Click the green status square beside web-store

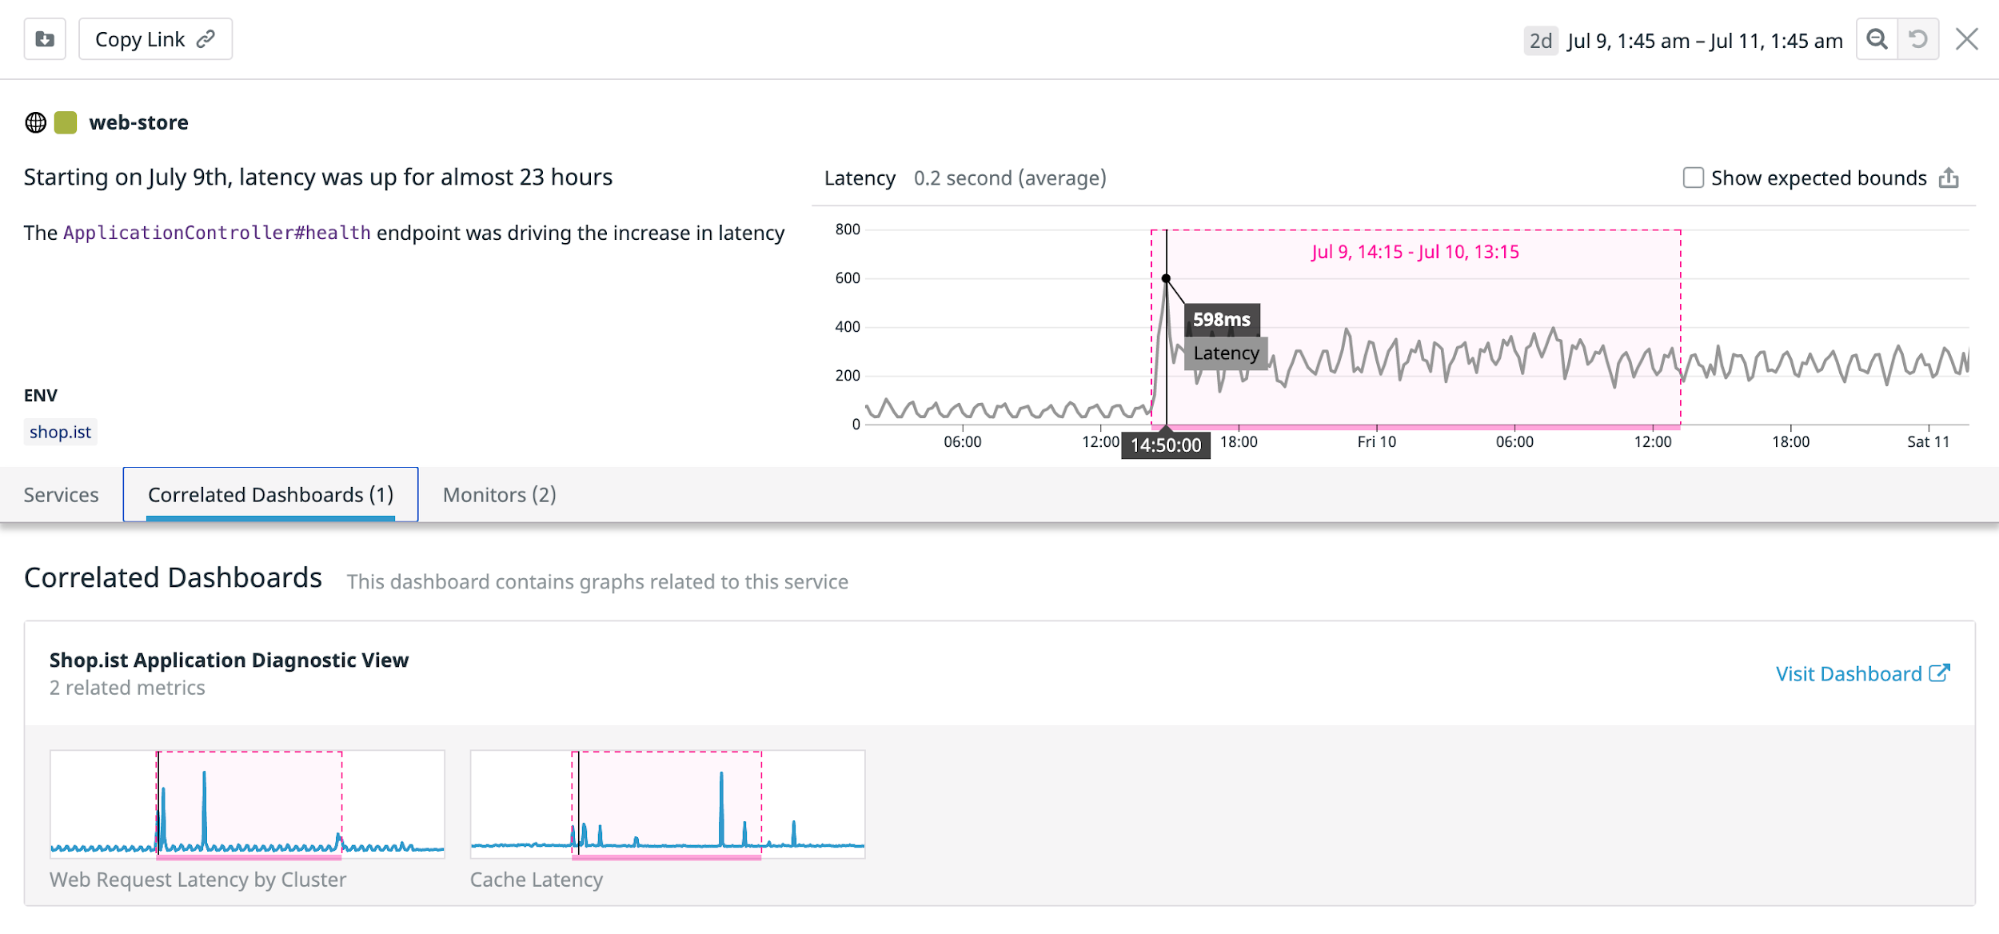(65, 122)
